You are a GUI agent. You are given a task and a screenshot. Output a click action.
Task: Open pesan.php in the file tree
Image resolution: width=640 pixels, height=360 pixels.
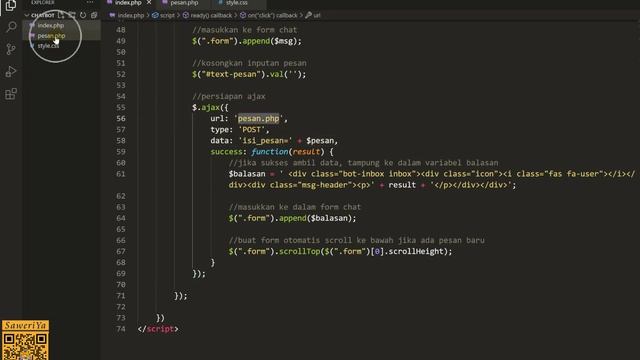[51, 36]
